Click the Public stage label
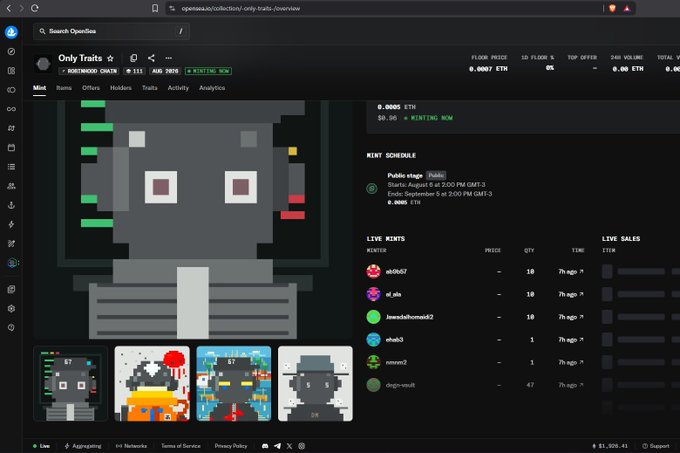 tap(405, 175)
